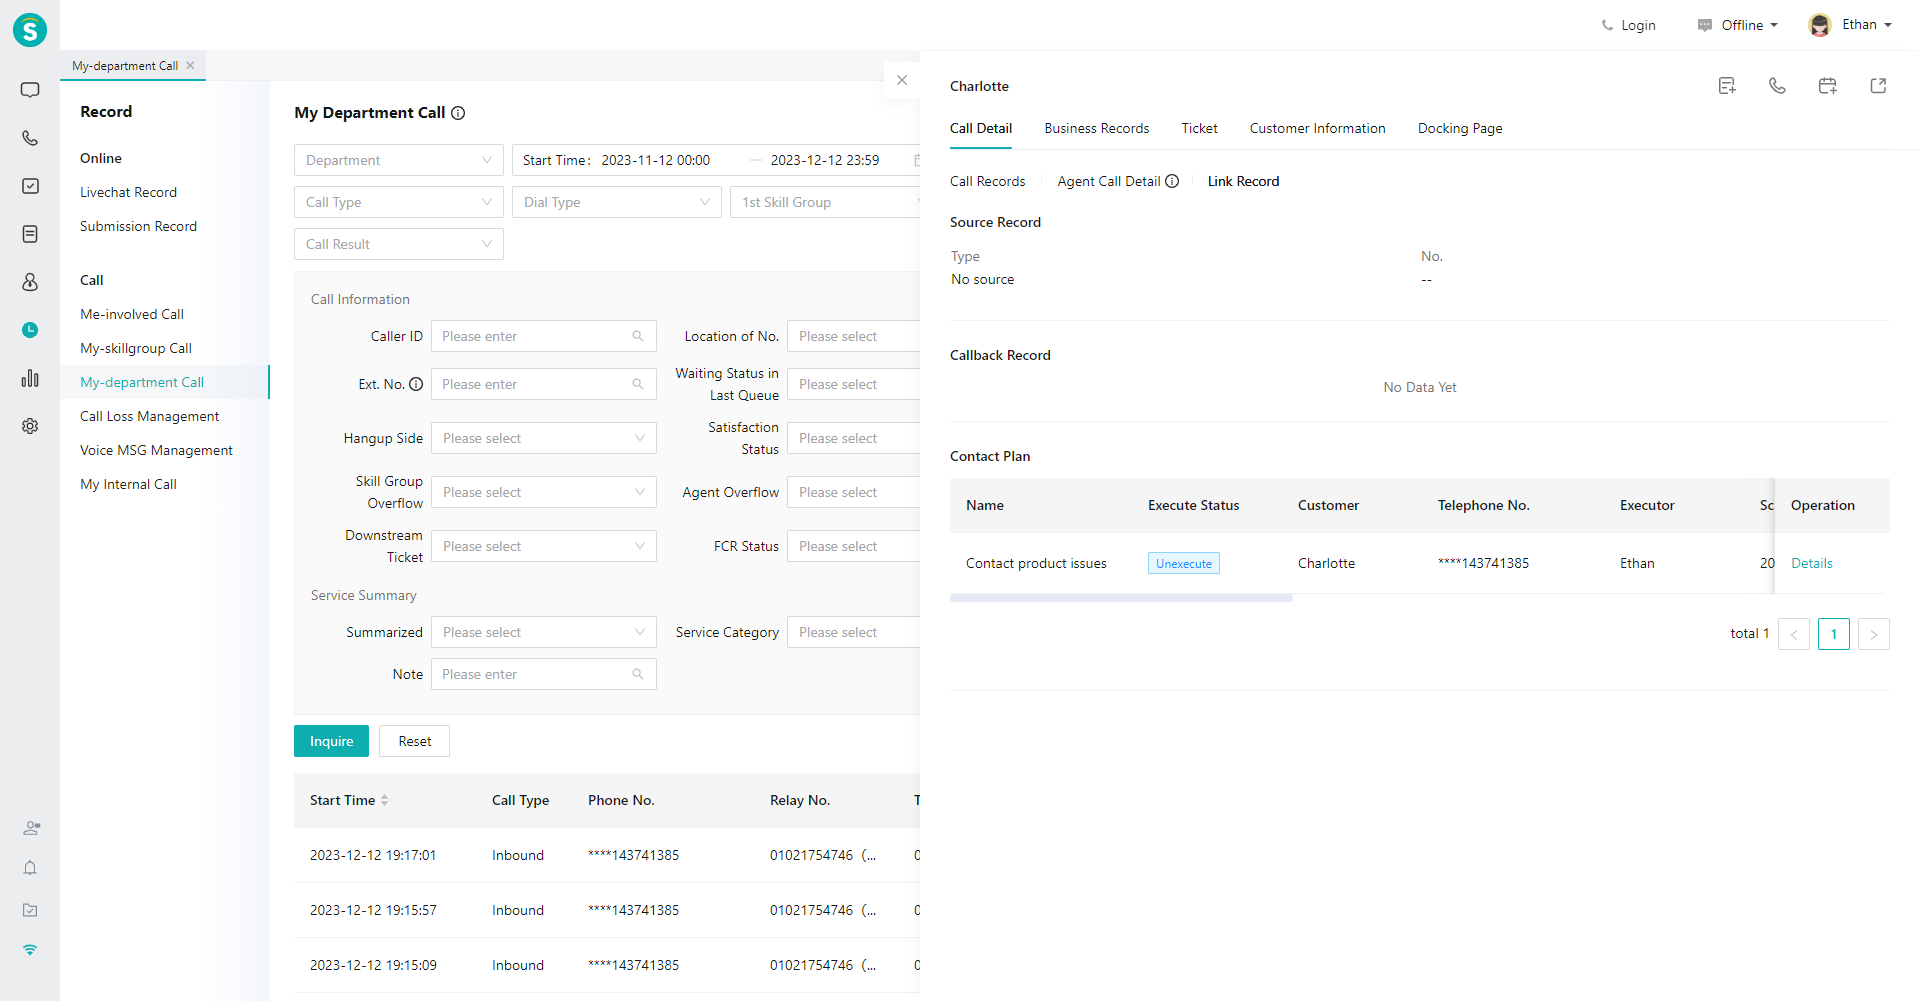1920x1001 pixels.
Task: Open the settings gear icon in sidebar
Action: tap(30, 426)
